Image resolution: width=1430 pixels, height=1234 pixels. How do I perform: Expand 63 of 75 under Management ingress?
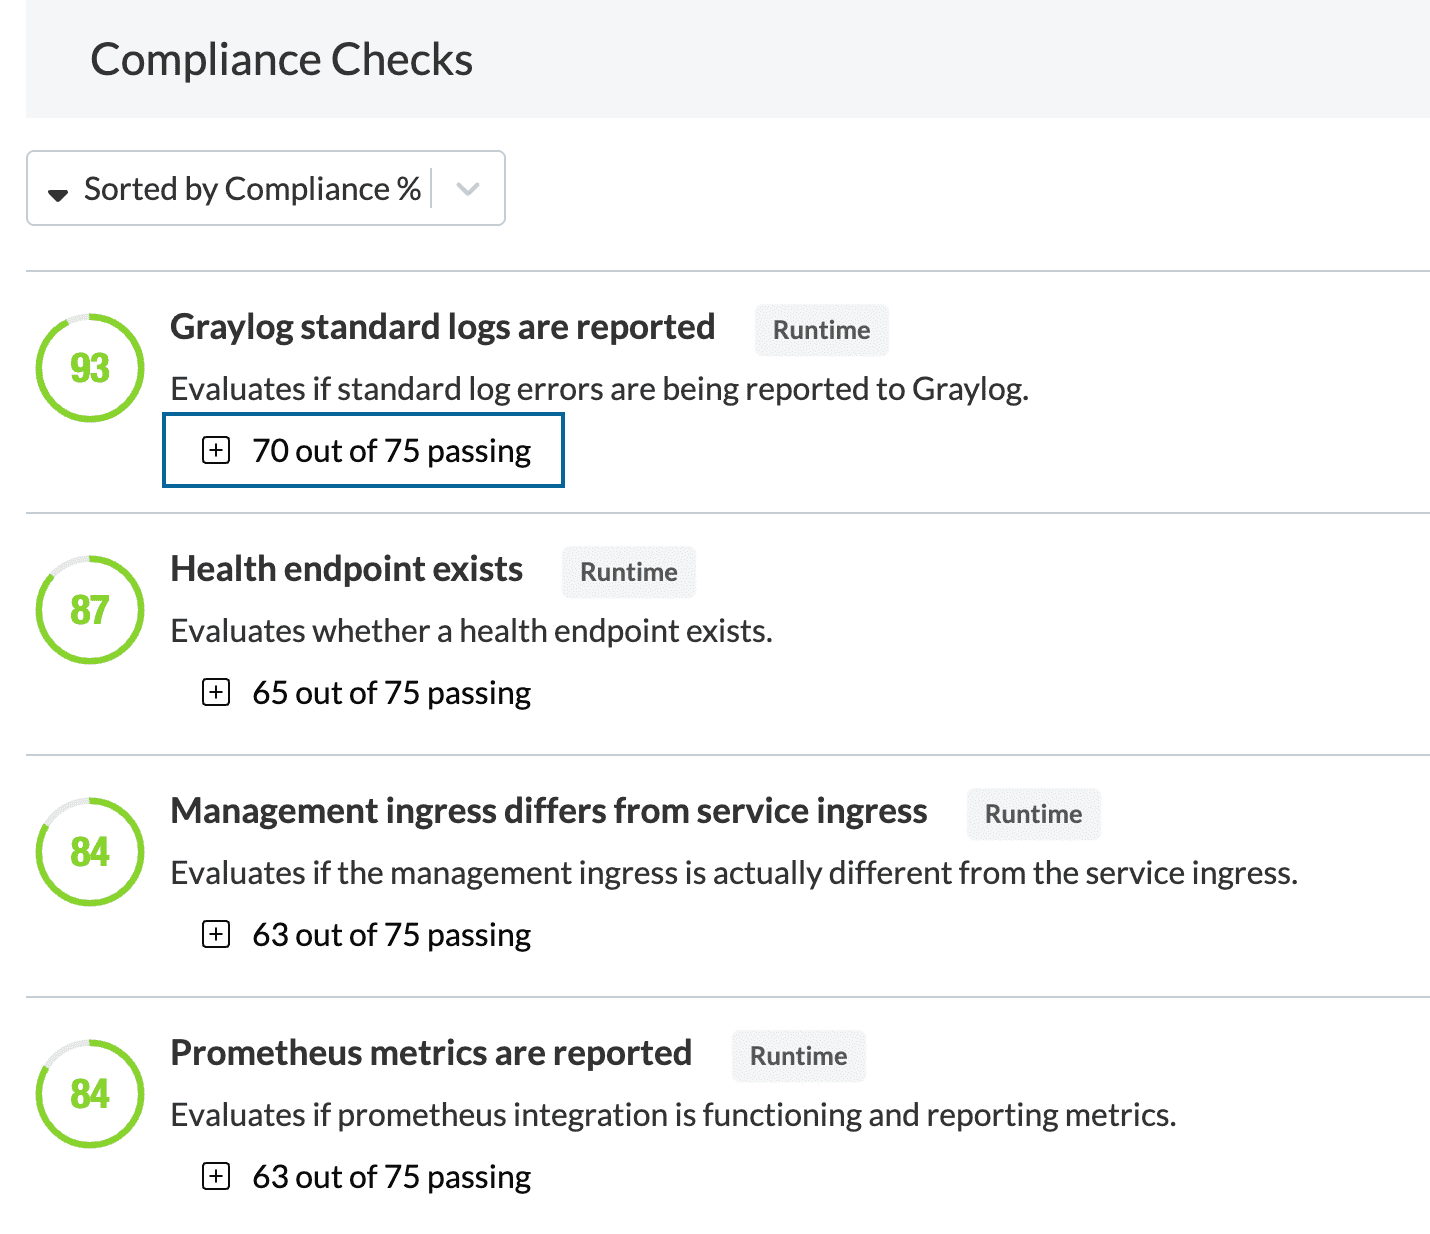point(366,934)
